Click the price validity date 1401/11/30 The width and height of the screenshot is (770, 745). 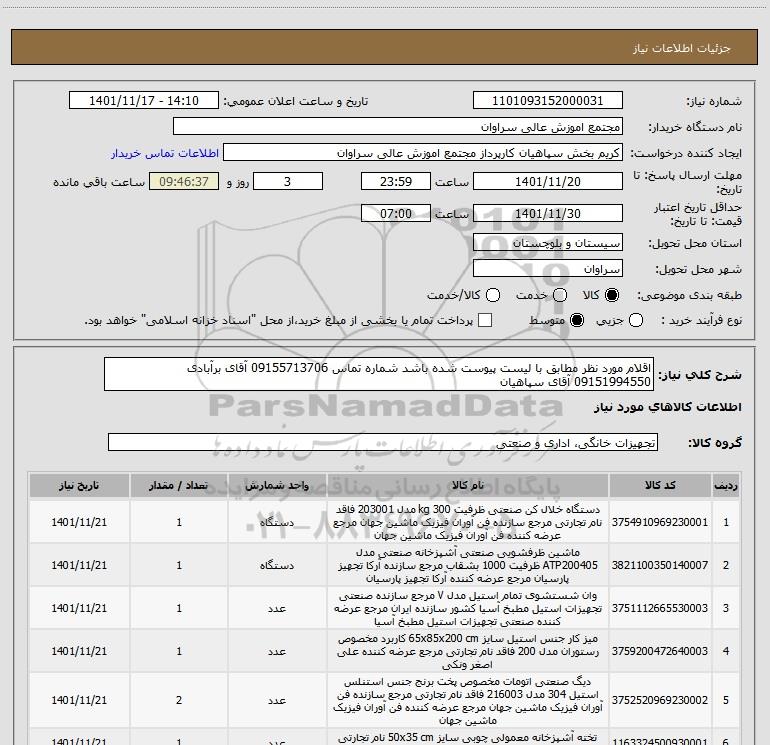tap(548, 213)
